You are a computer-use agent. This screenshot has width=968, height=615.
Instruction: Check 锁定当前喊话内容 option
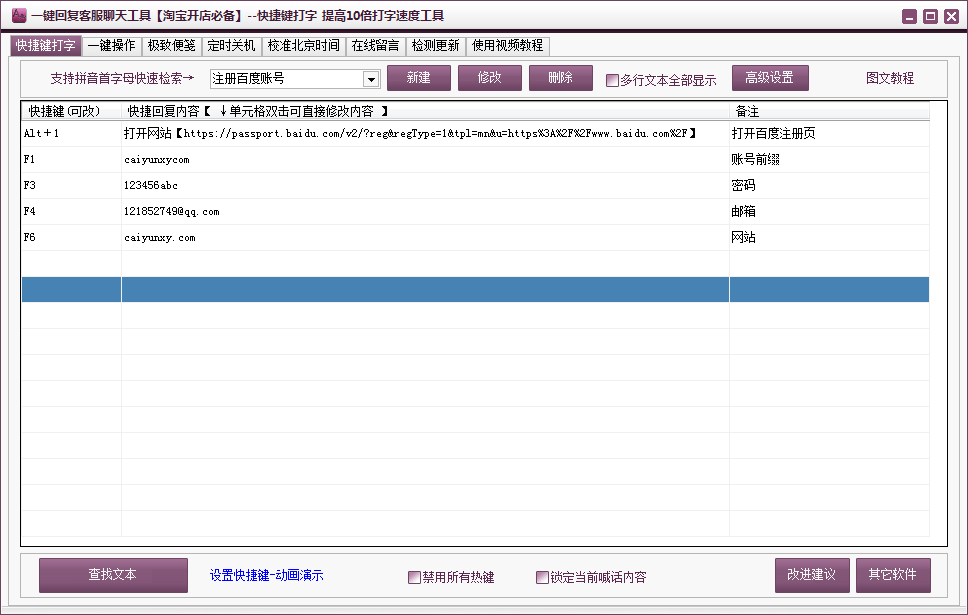(543, 577)
